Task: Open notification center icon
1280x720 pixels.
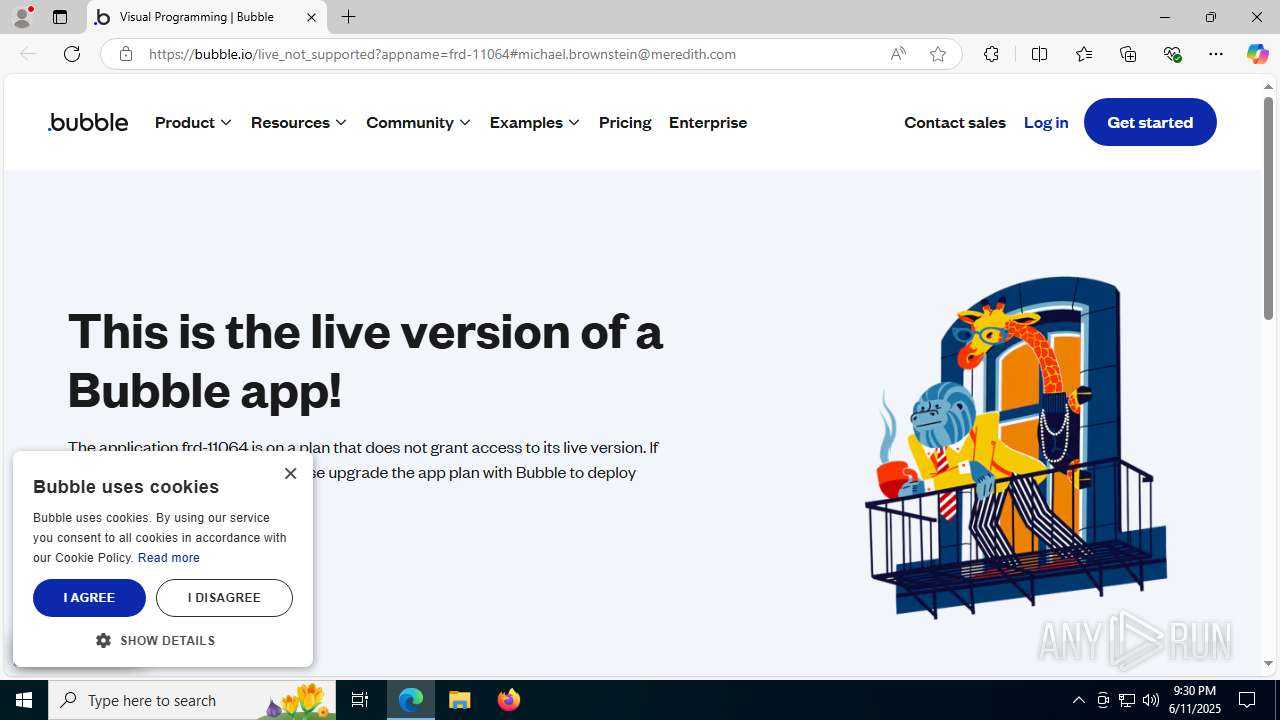Action: click(x=1247, y=700)
